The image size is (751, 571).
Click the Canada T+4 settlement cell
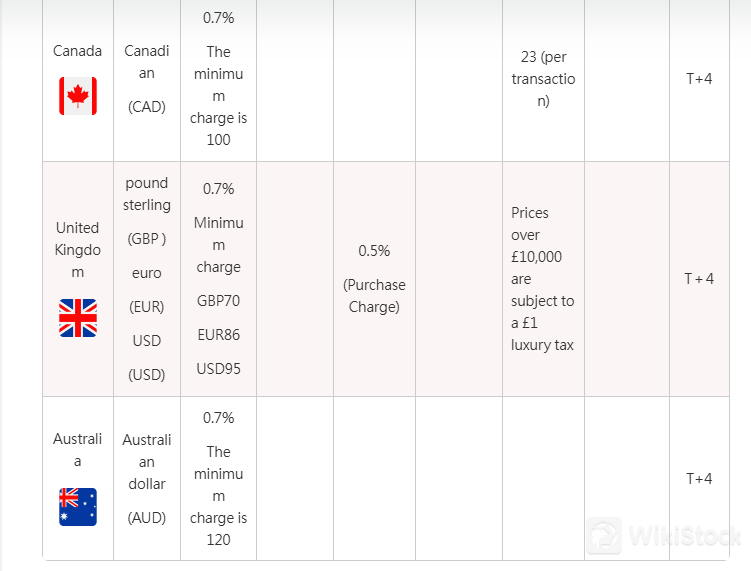point(699,79)
